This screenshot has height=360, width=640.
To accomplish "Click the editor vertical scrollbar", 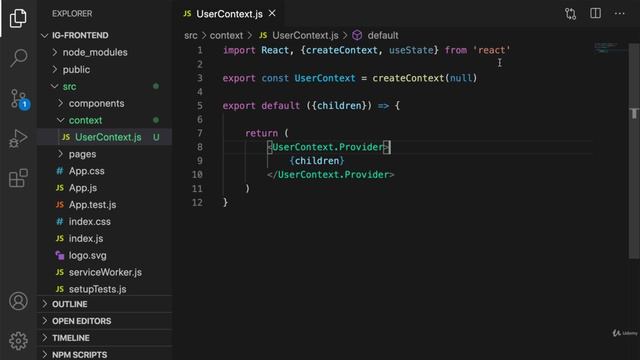I will click(634, 151).
